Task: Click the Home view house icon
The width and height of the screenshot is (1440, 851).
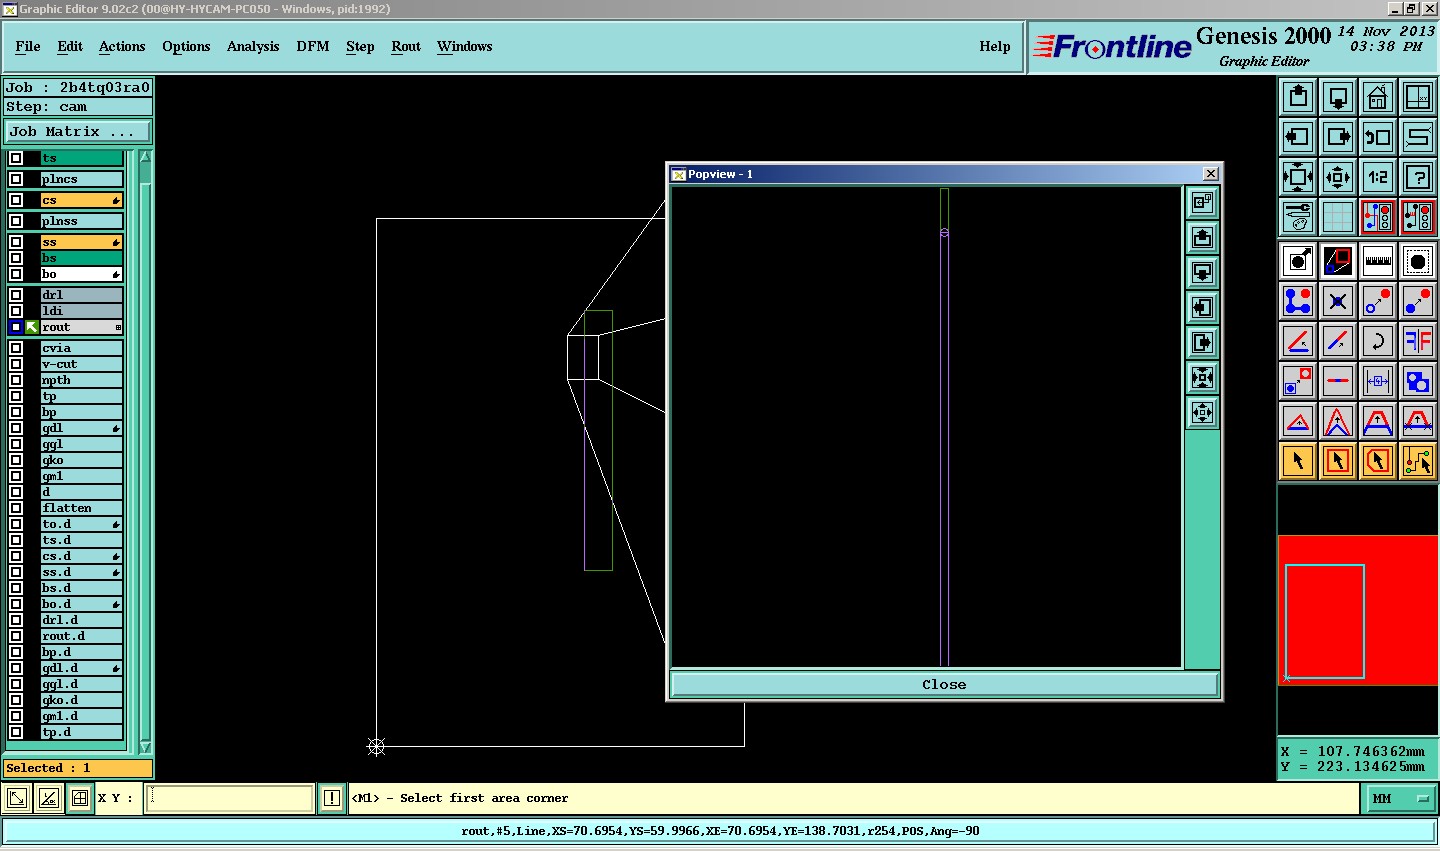Action: [x=1378, y=97]
